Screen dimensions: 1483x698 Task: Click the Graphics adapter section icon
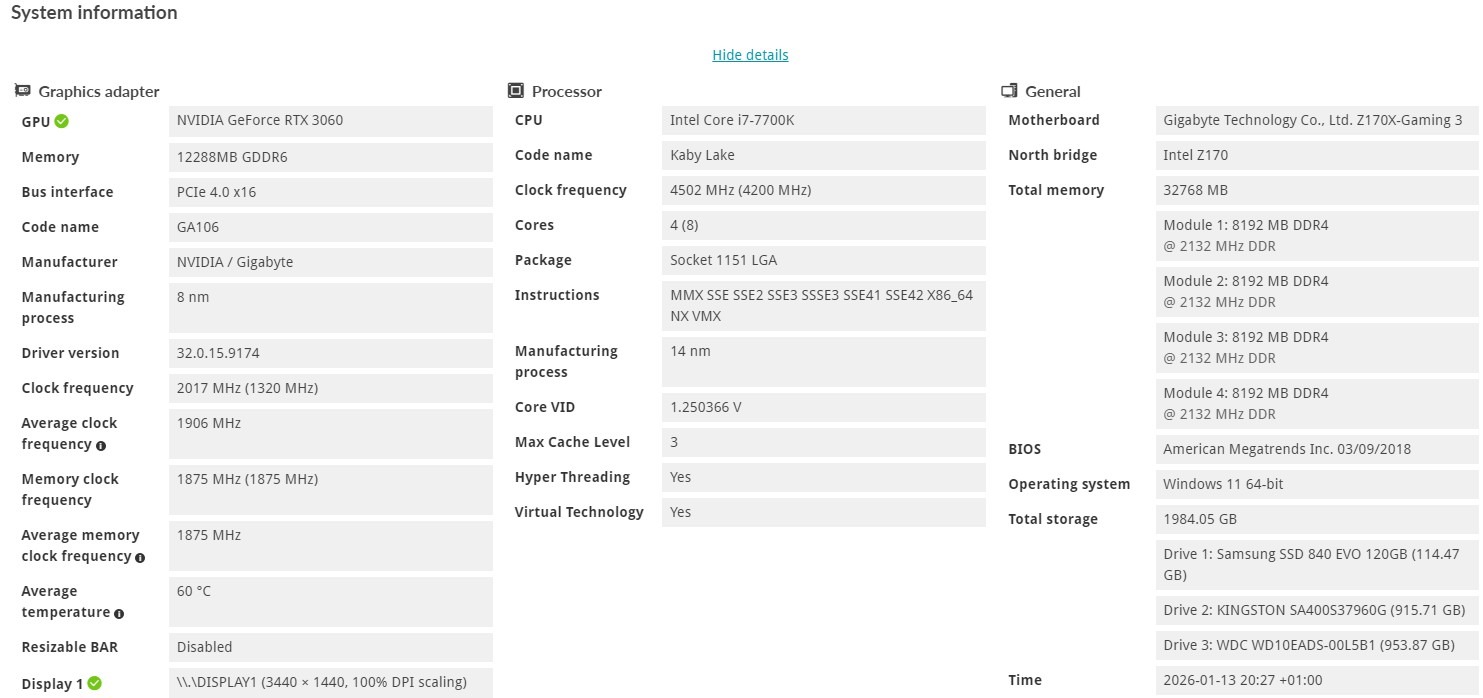pyautogui.click(x=23, y=91)
